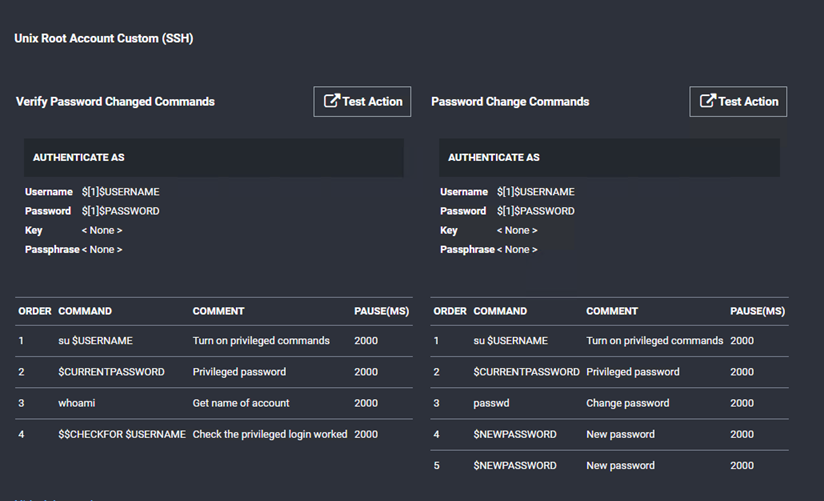
Task: Select the $$CHECKFOR $USERNAME command row
Action: tap(122, 434)
